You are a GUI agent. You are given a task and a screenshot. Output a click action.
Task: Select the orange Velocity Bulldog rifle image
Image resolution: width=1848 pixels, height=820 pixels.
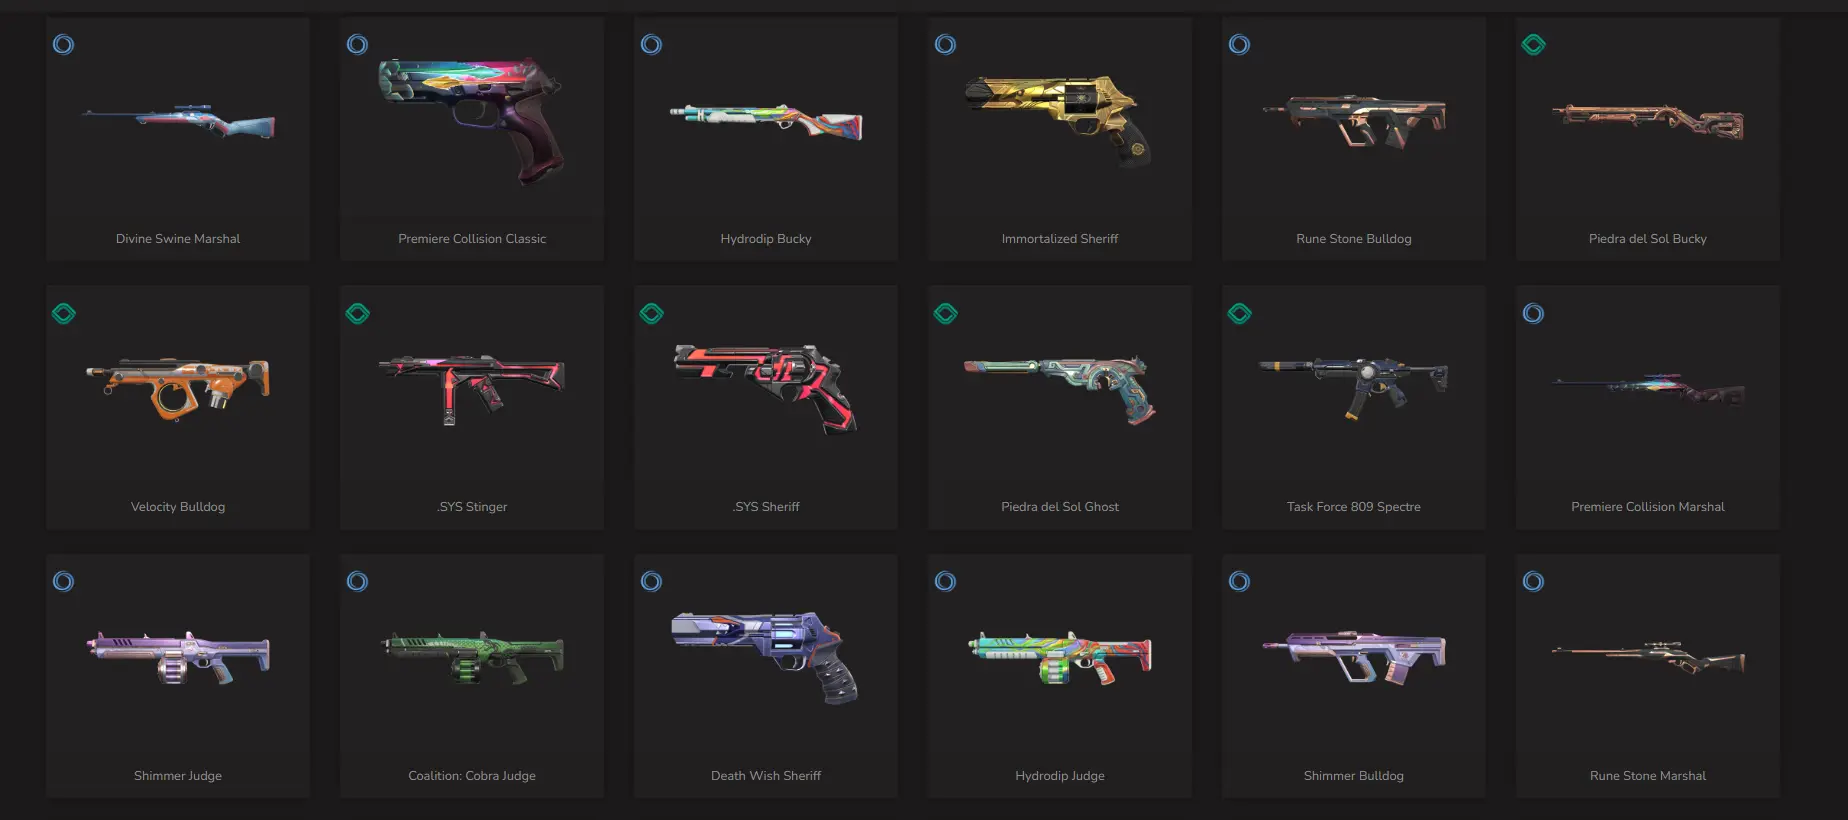click(178, 389)
